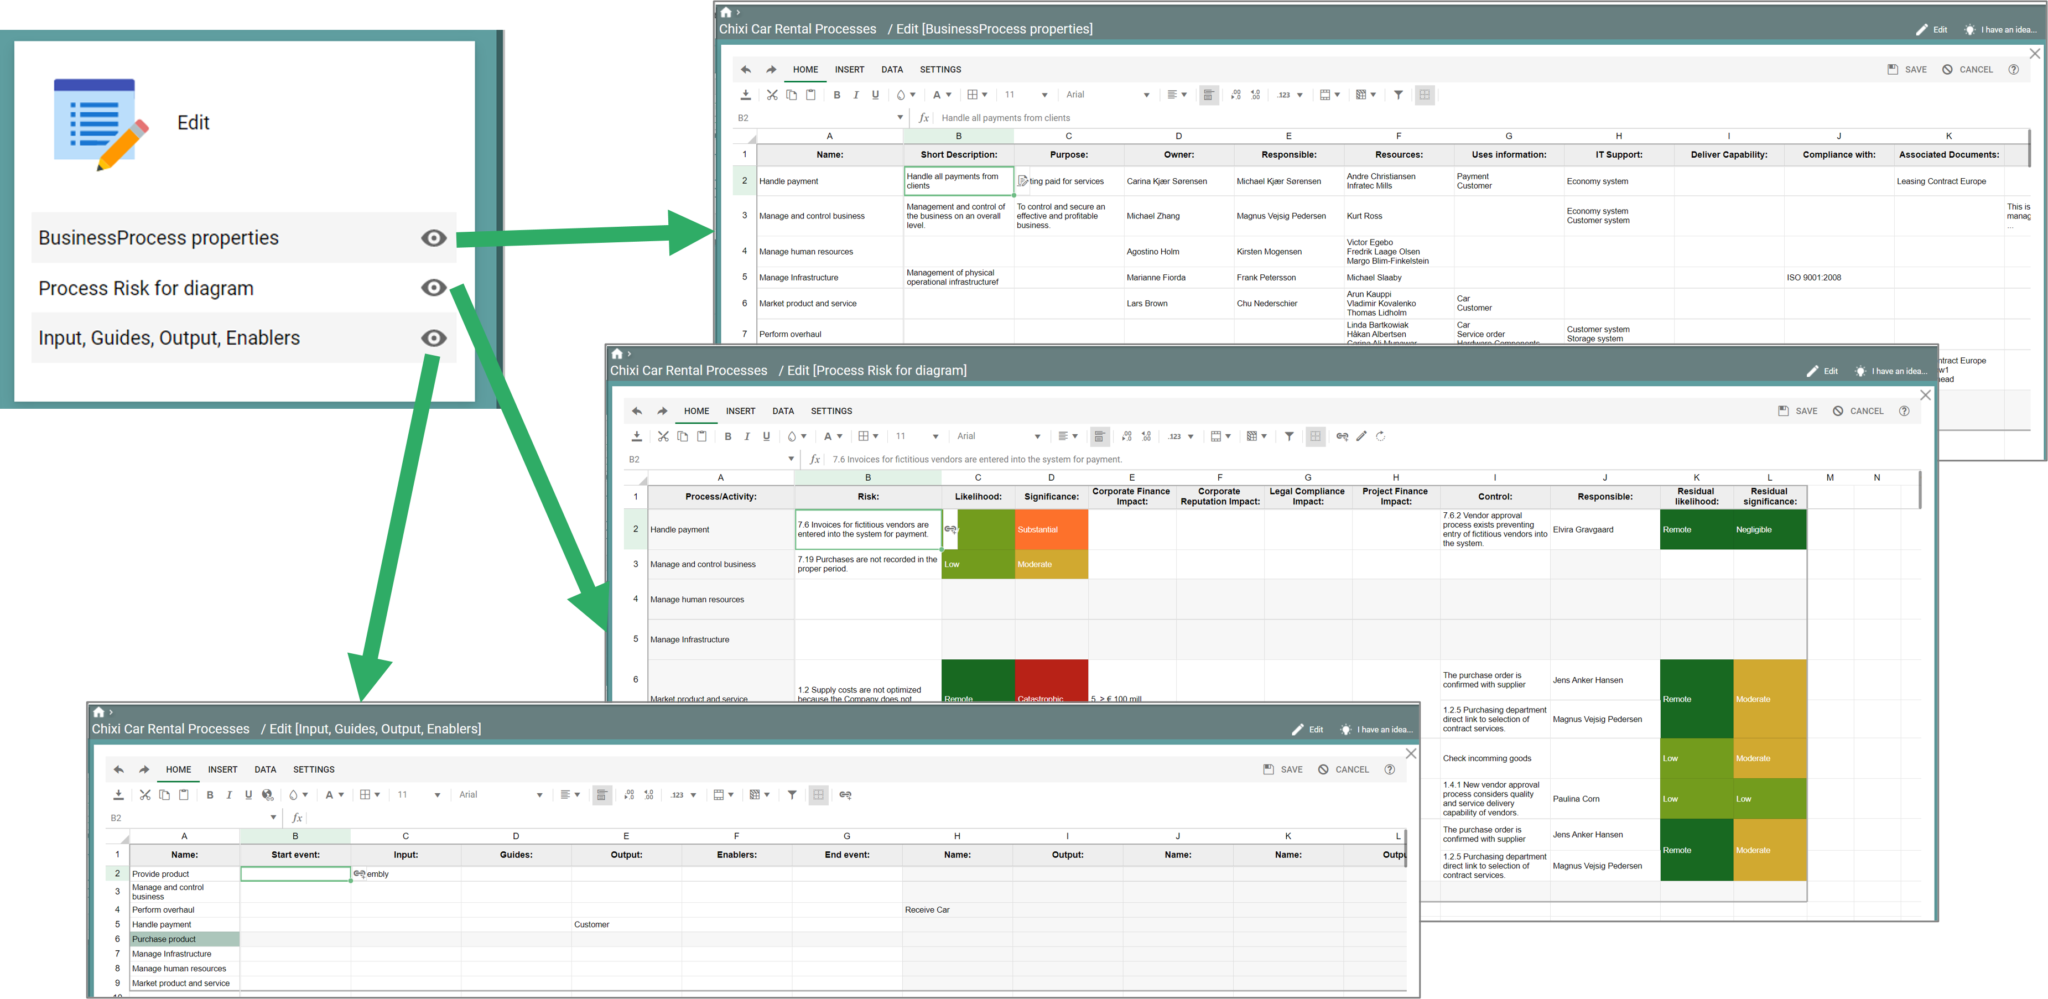Screen dimensions: 2048x999
Task: Switch to the INSERT tab
Action: tap(849, 69)
